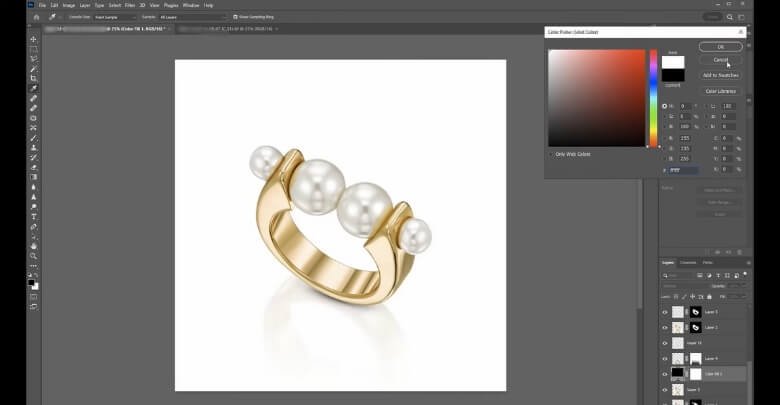780x405 pixels.
Task: Click Color Fill 1 black fill thumbnail
Action: click(678, 373)
